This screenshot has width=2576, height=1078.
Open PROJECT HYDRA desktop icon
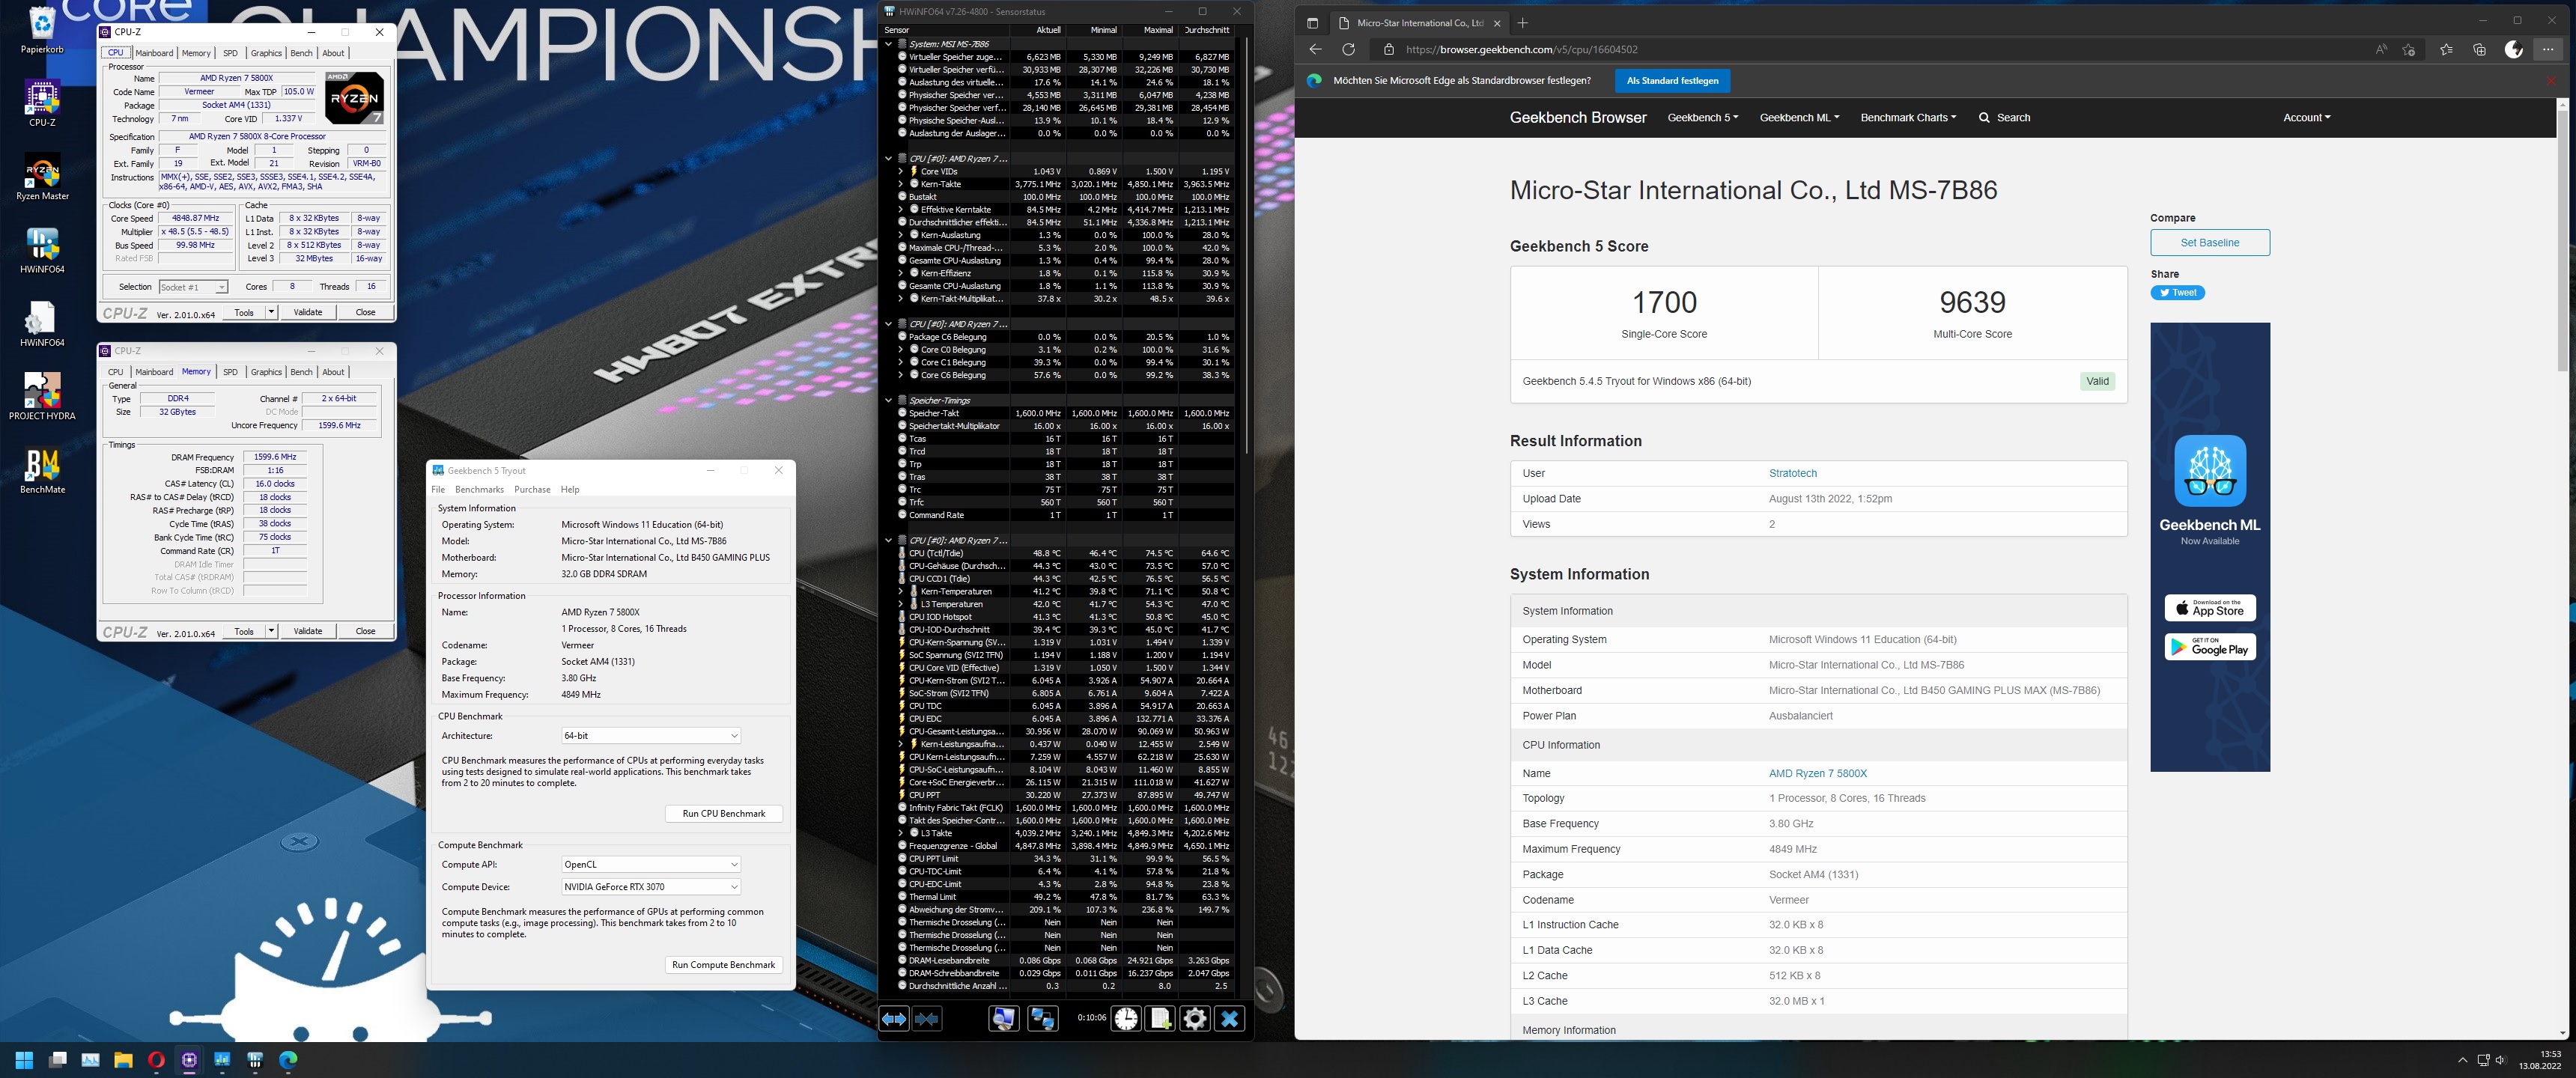point(42,396)
